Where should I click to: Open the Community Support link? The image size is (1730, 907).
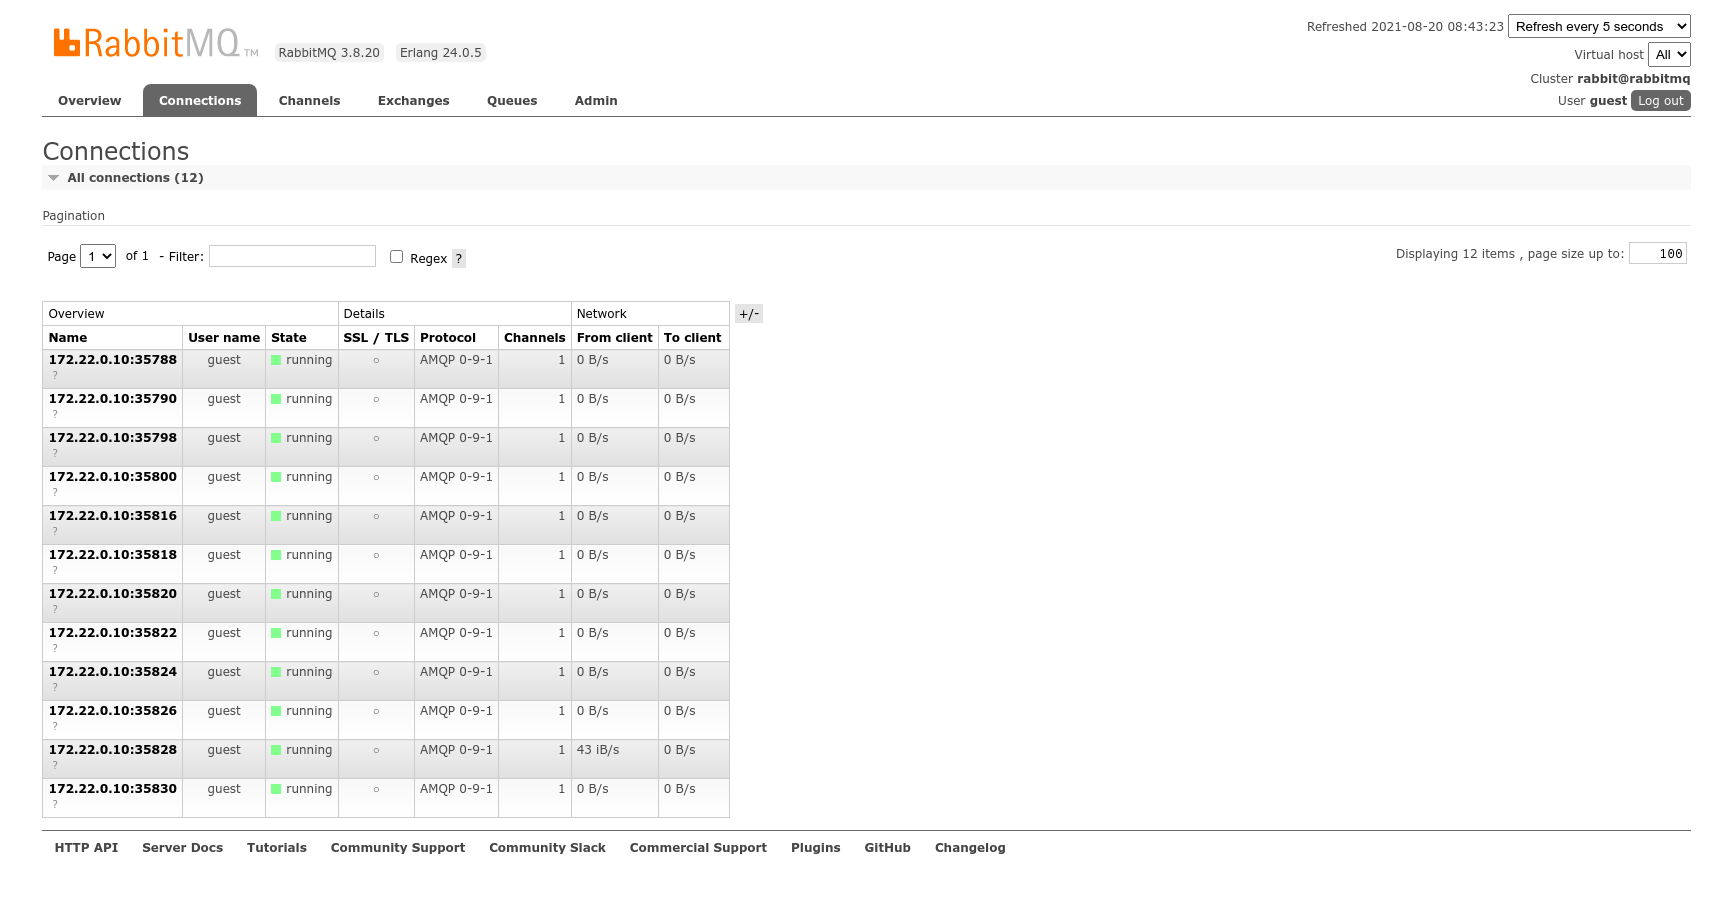pos(398,848)
